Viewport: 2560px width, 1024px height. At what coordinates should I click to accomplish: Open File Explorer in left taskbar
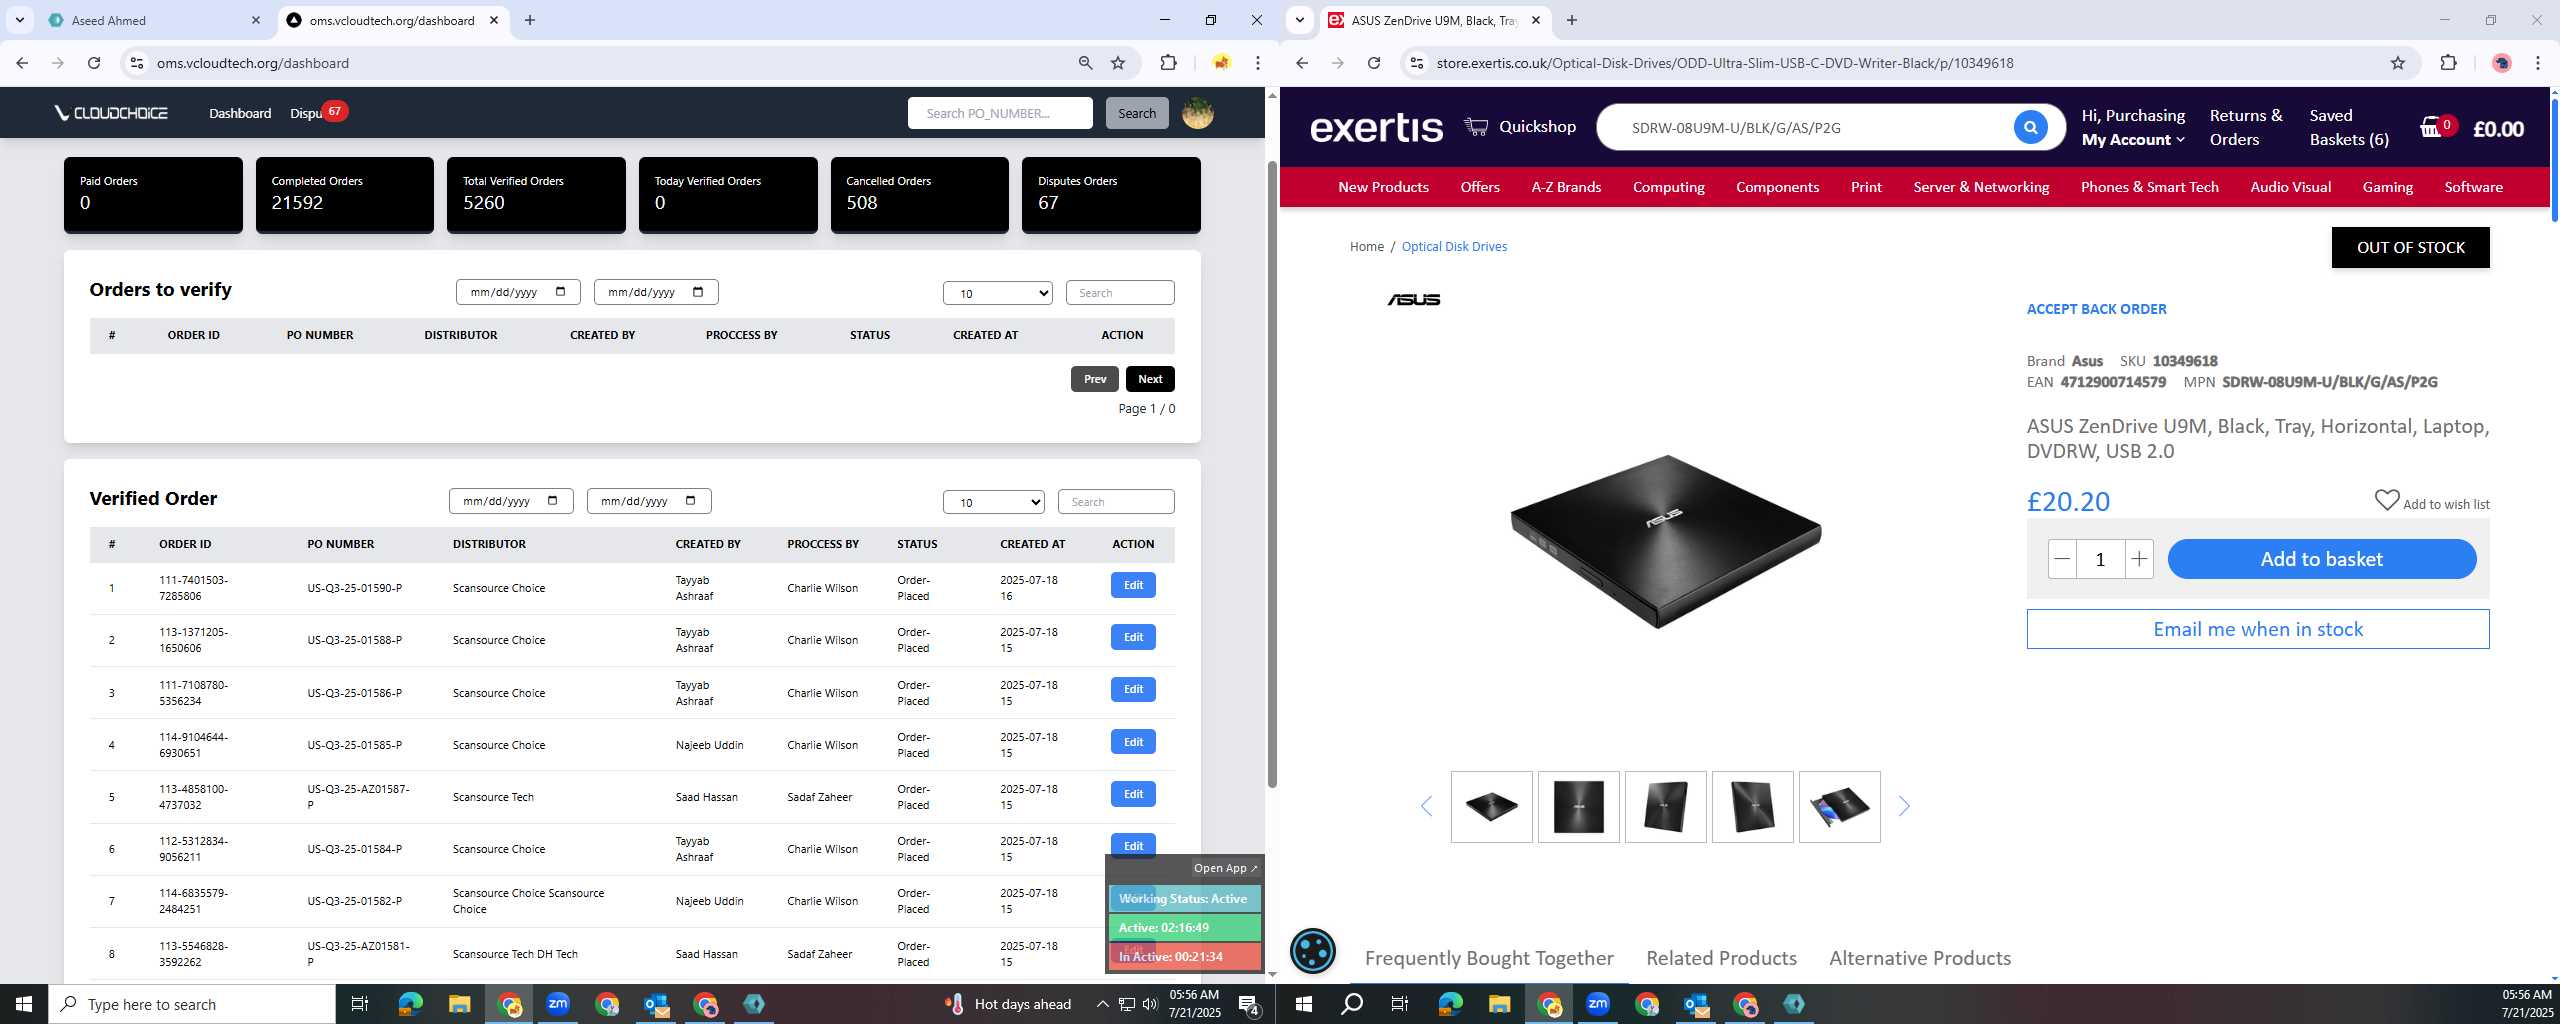click(459, 1004)
